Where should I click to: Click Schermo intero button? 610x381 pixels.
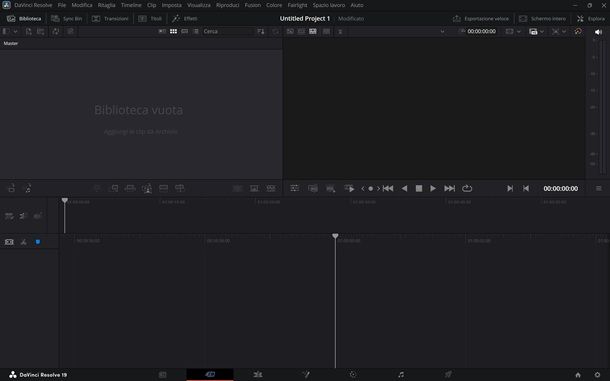coord(543,19)
